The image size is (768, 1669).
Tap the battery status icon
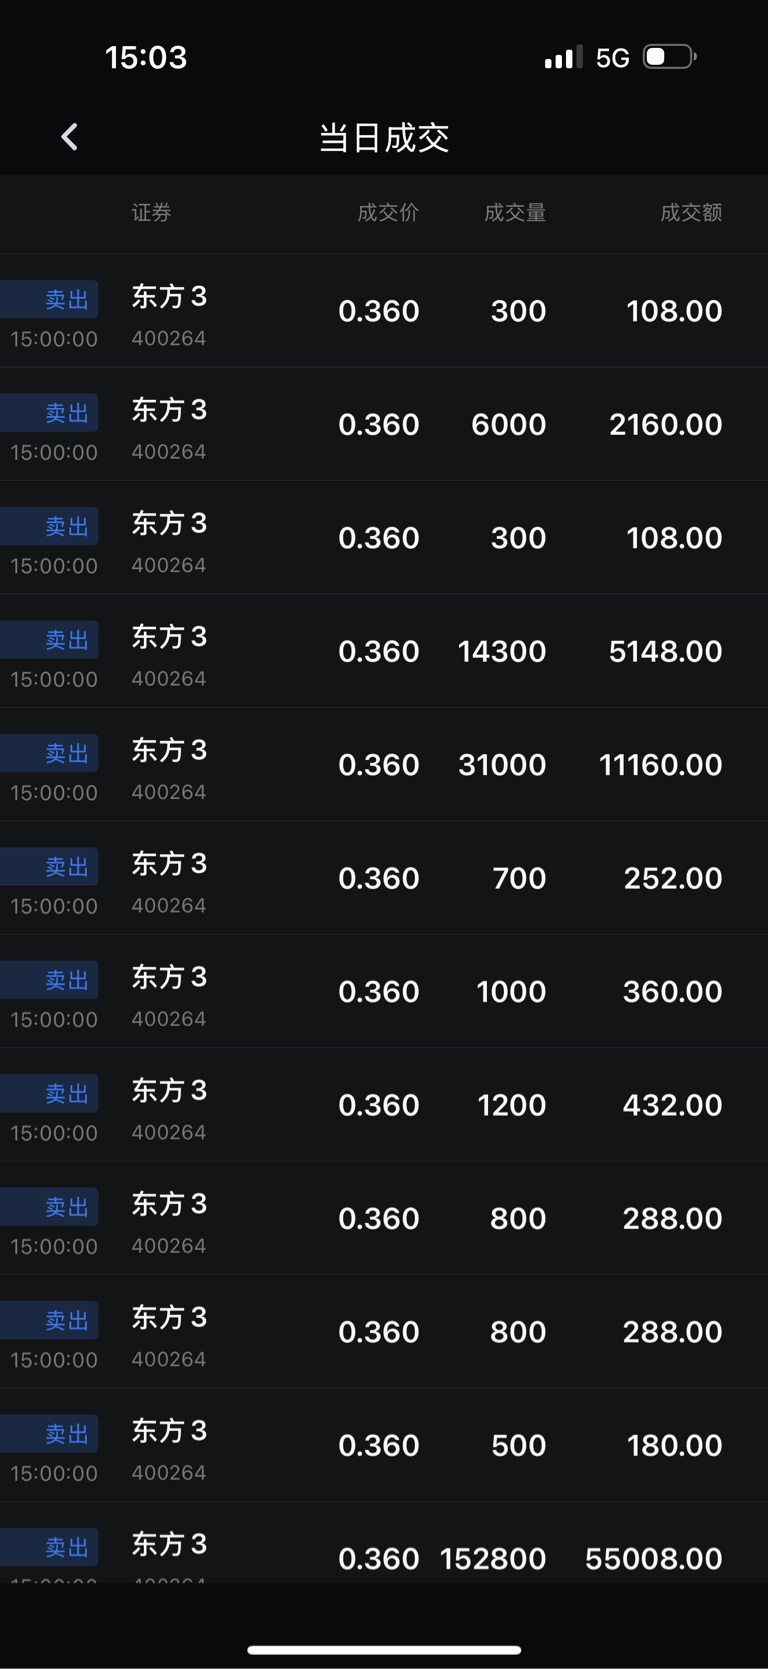[669, 57]
